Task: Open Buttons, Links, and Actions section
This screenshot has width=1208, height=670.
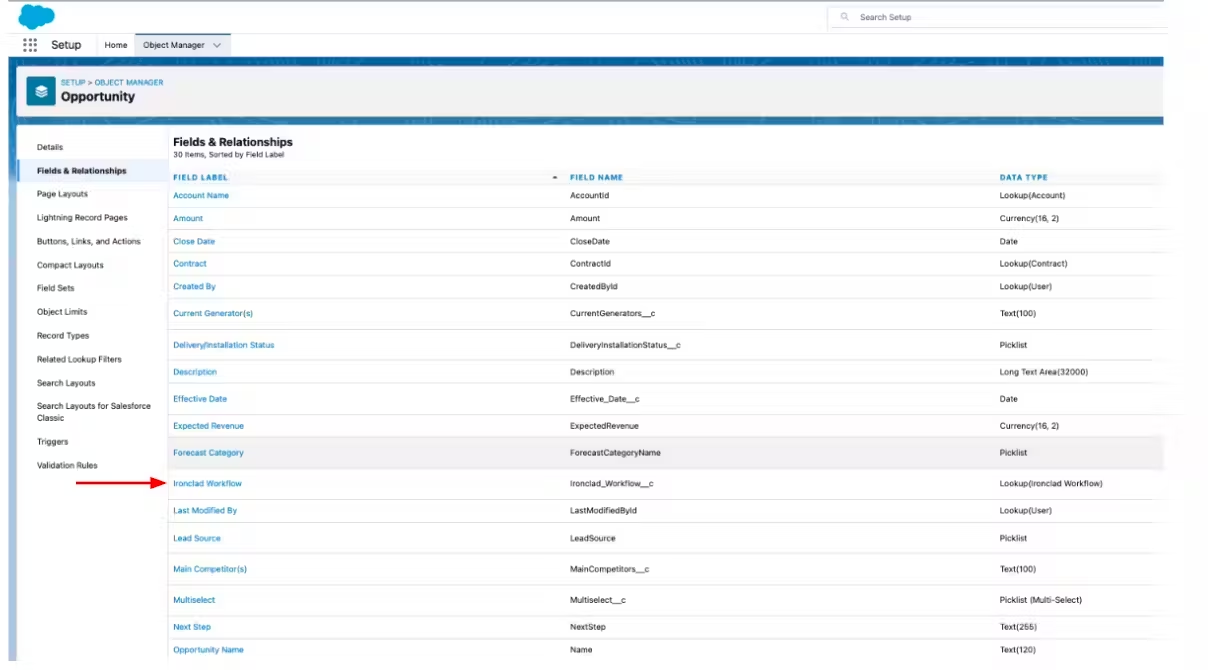Action: pos(89,241)
